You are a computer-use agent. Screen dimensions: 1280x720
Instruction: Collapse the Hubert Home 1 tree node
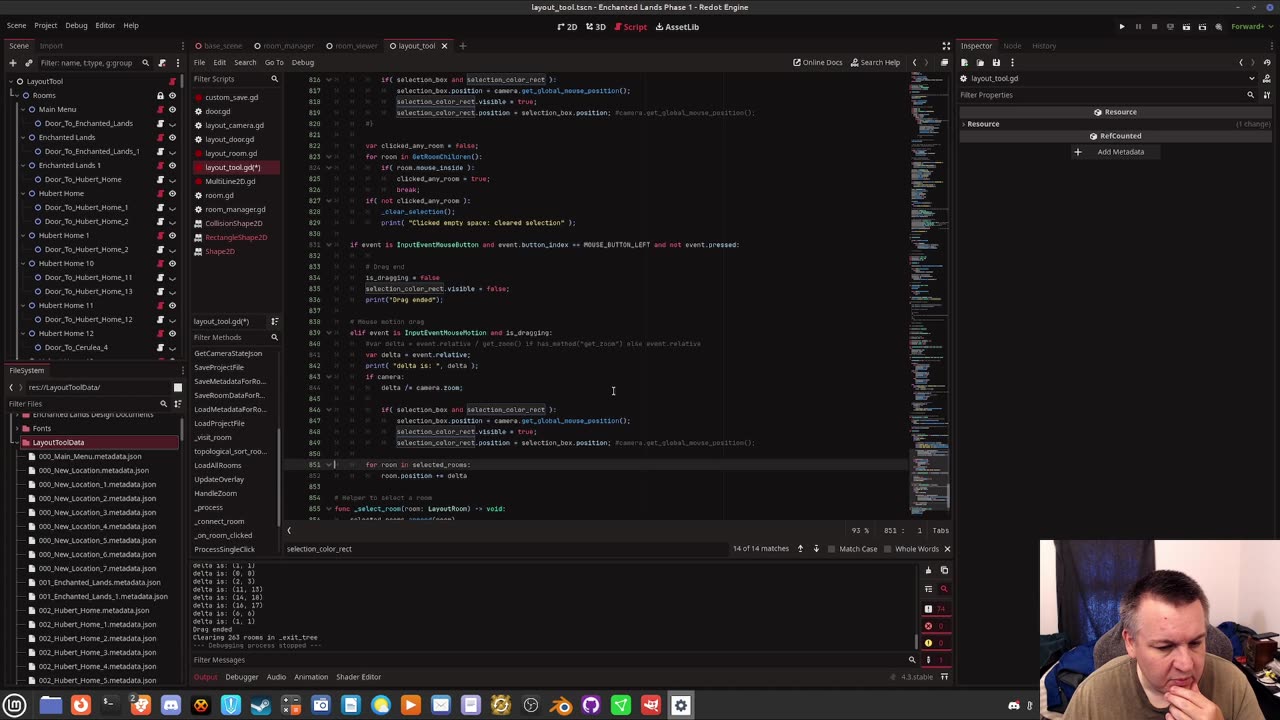(x=21, y=235)
